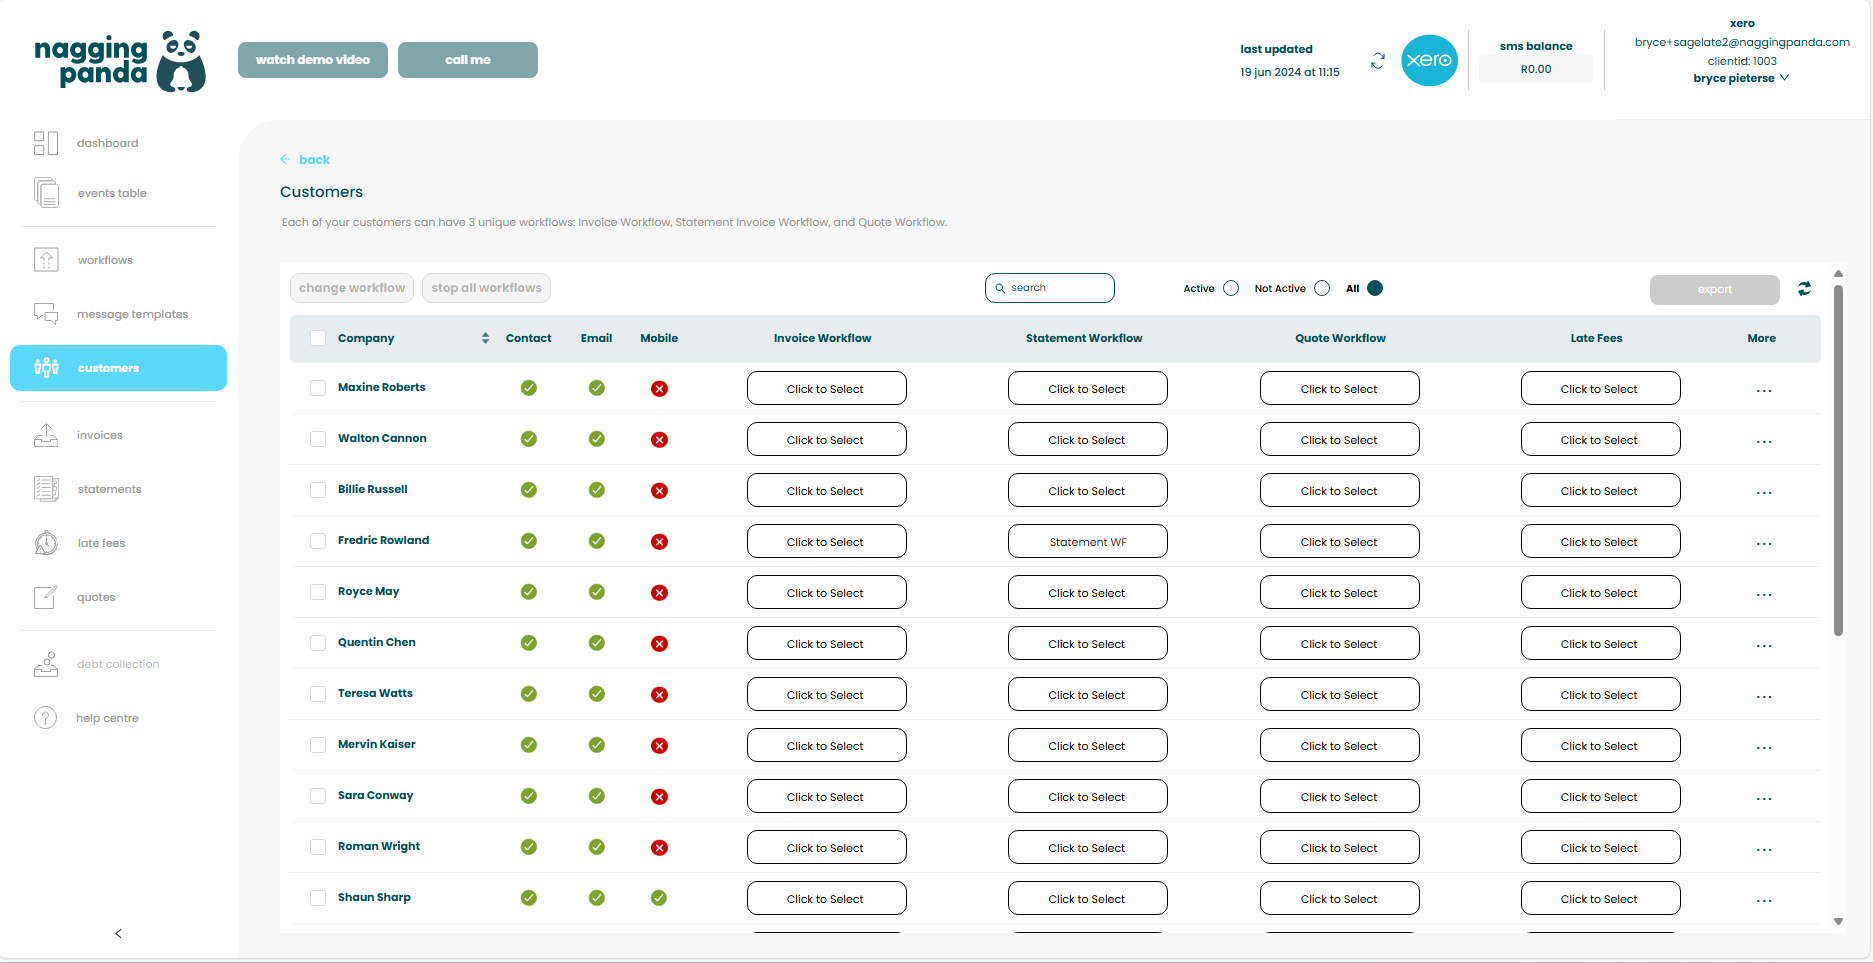Tick the checkbox for Maxine Roberts
Screen dimensions: 1873x963
318,388
